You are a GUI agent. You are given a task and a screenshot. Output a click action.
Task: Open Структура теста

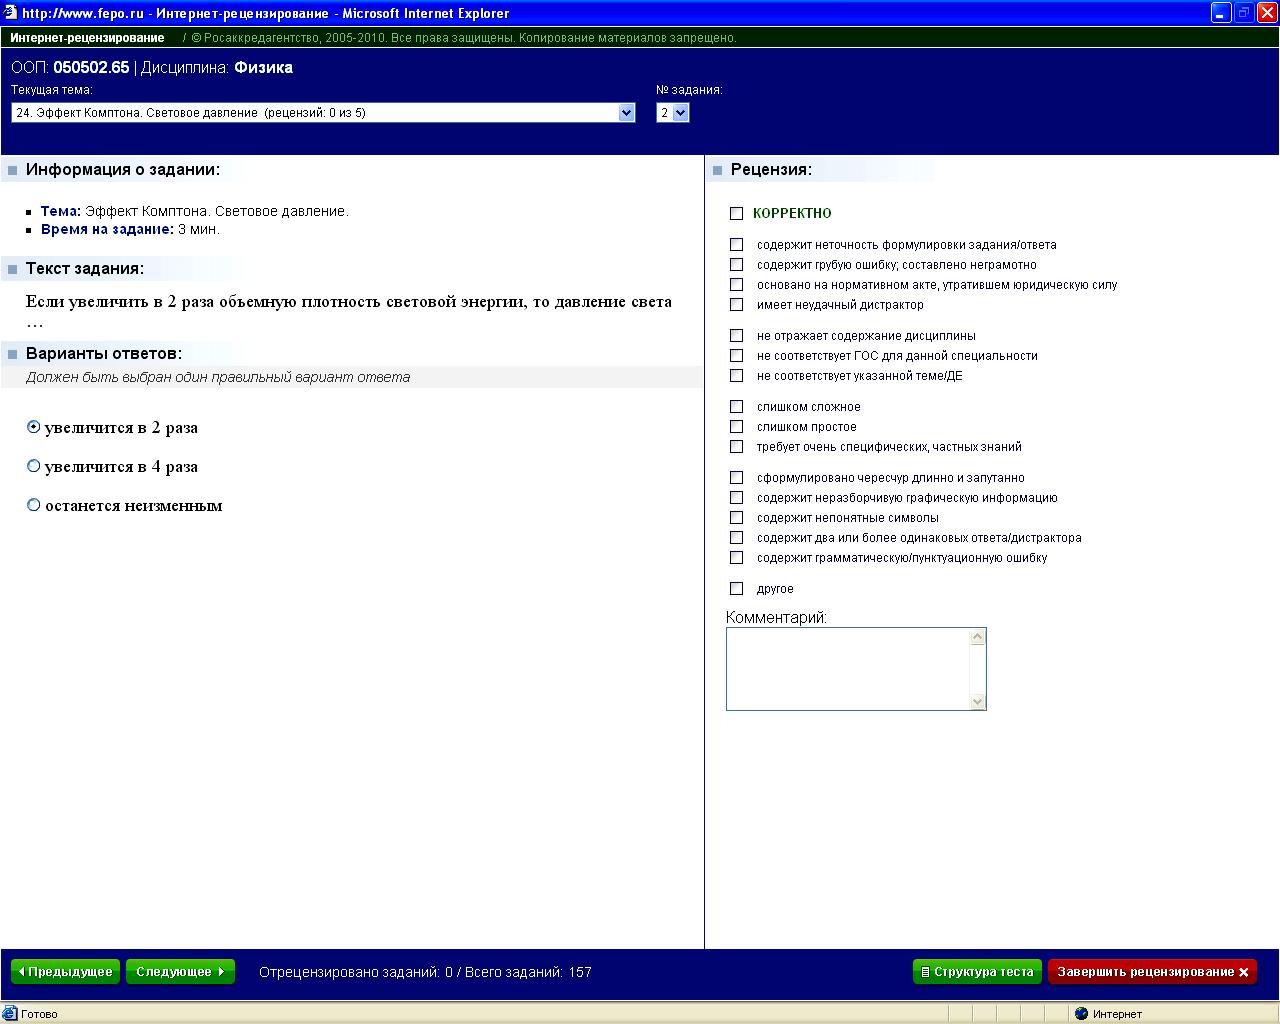(977, 972)
